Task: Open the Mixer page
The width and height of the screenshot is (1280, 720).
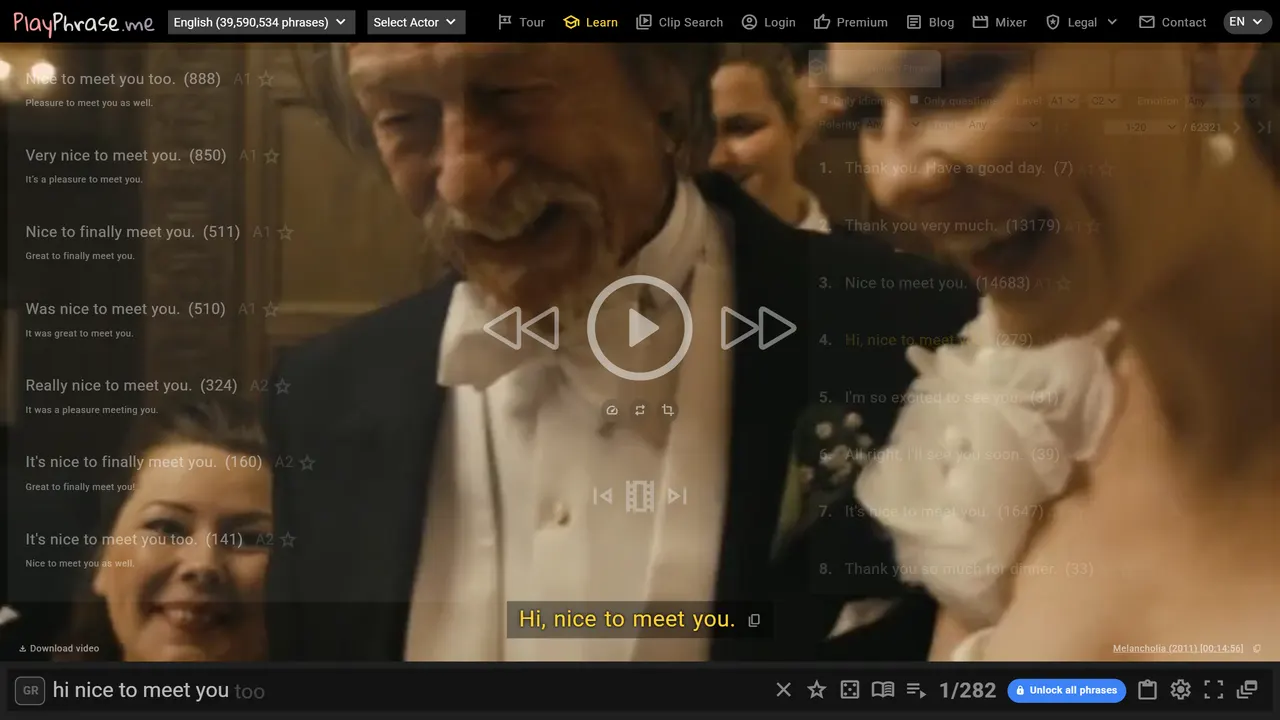Action: click(999, 22)
